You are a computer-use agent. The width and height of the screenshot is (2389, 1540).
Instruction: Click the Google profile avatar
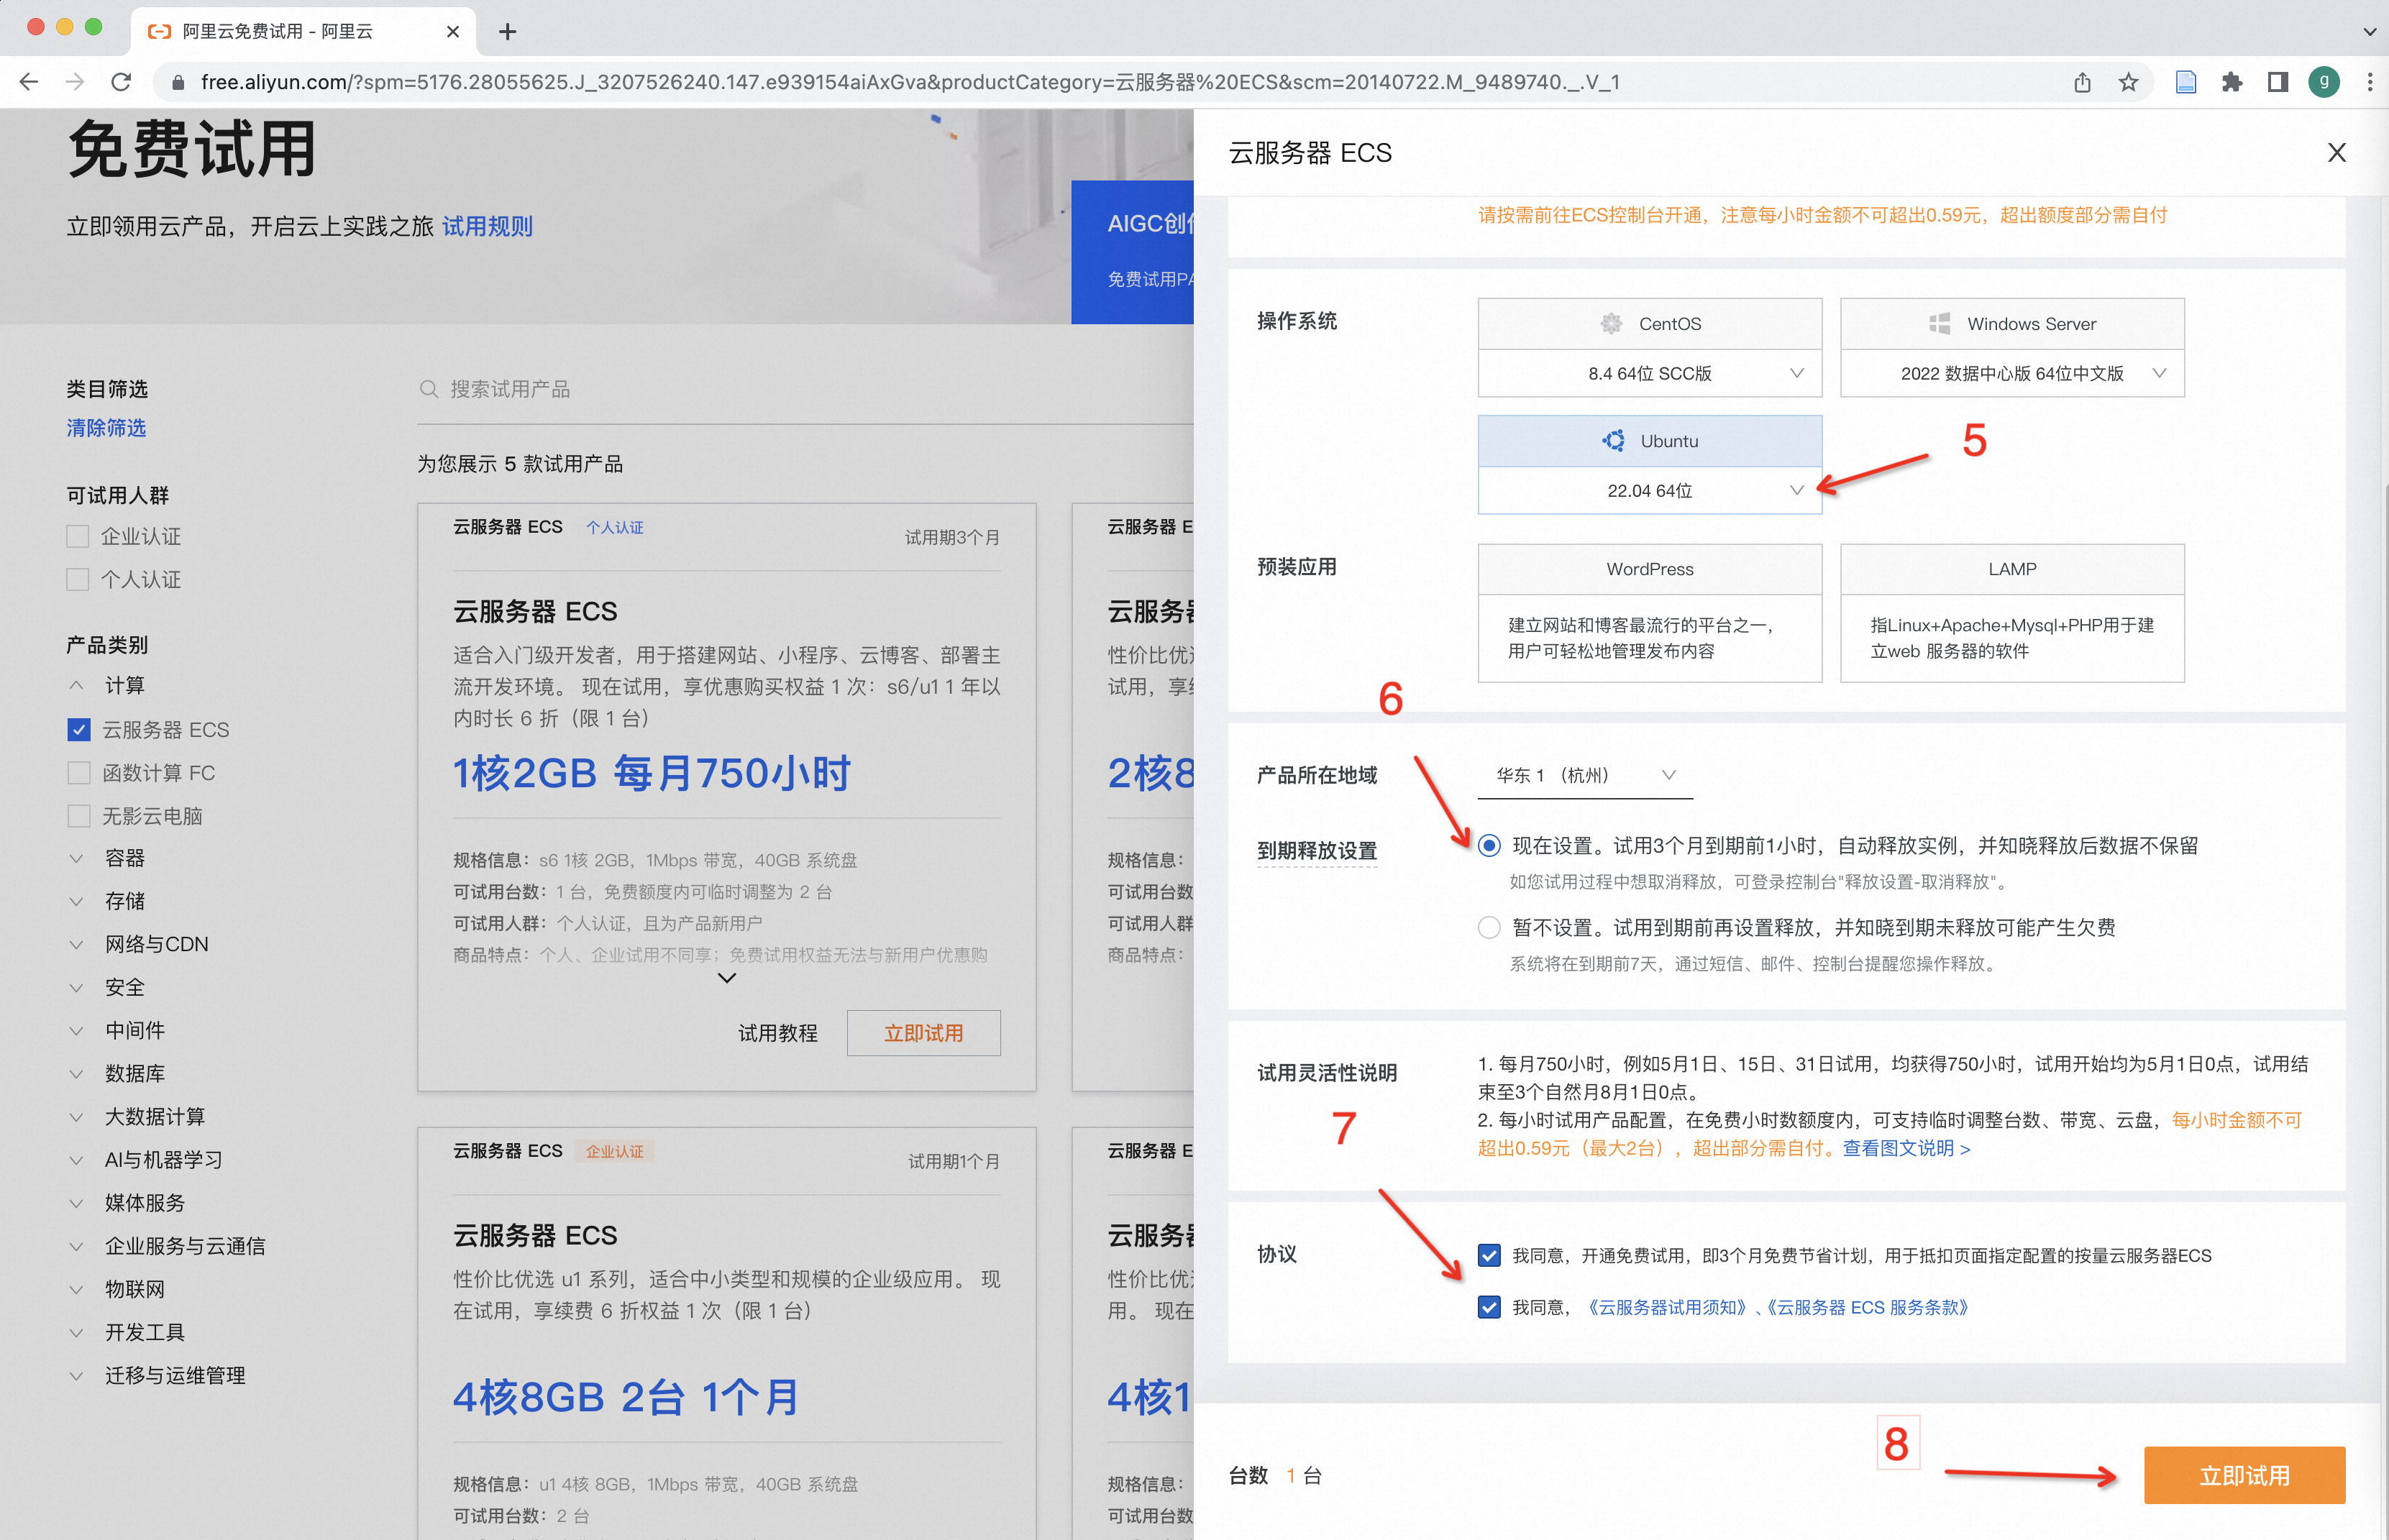click(x=2324, y=82)
